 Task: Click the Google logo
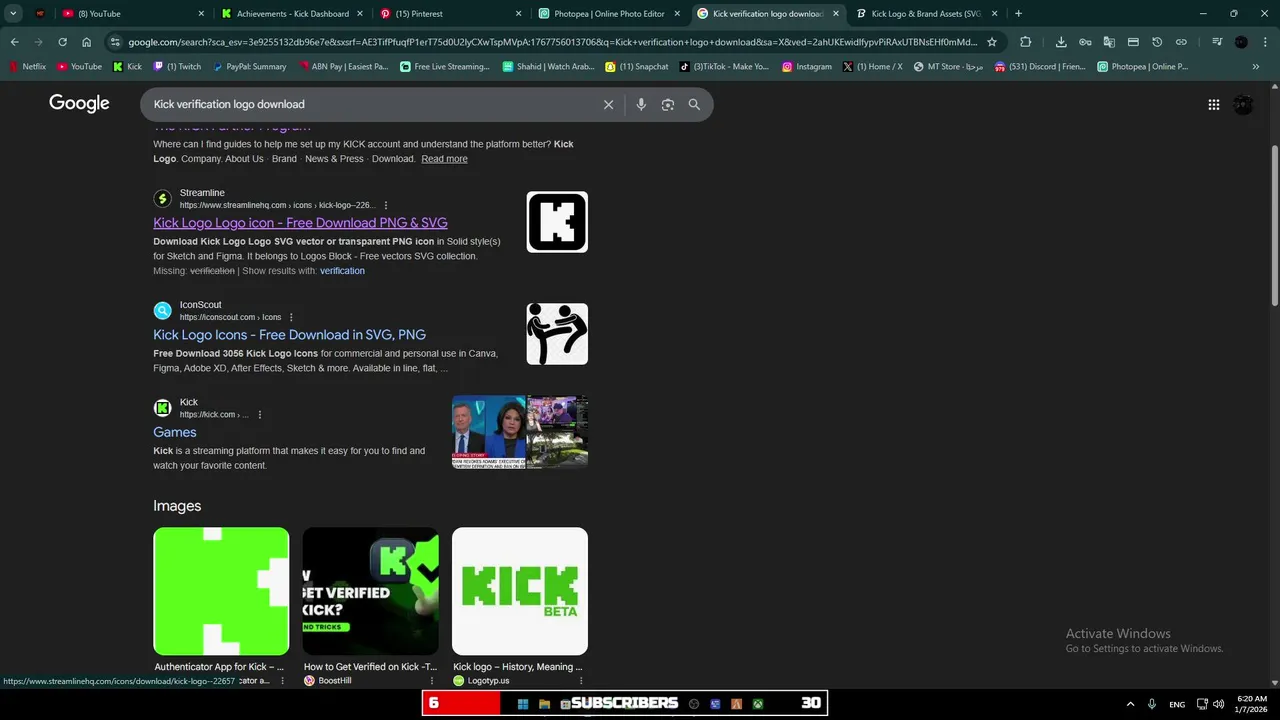pos(79,104)
